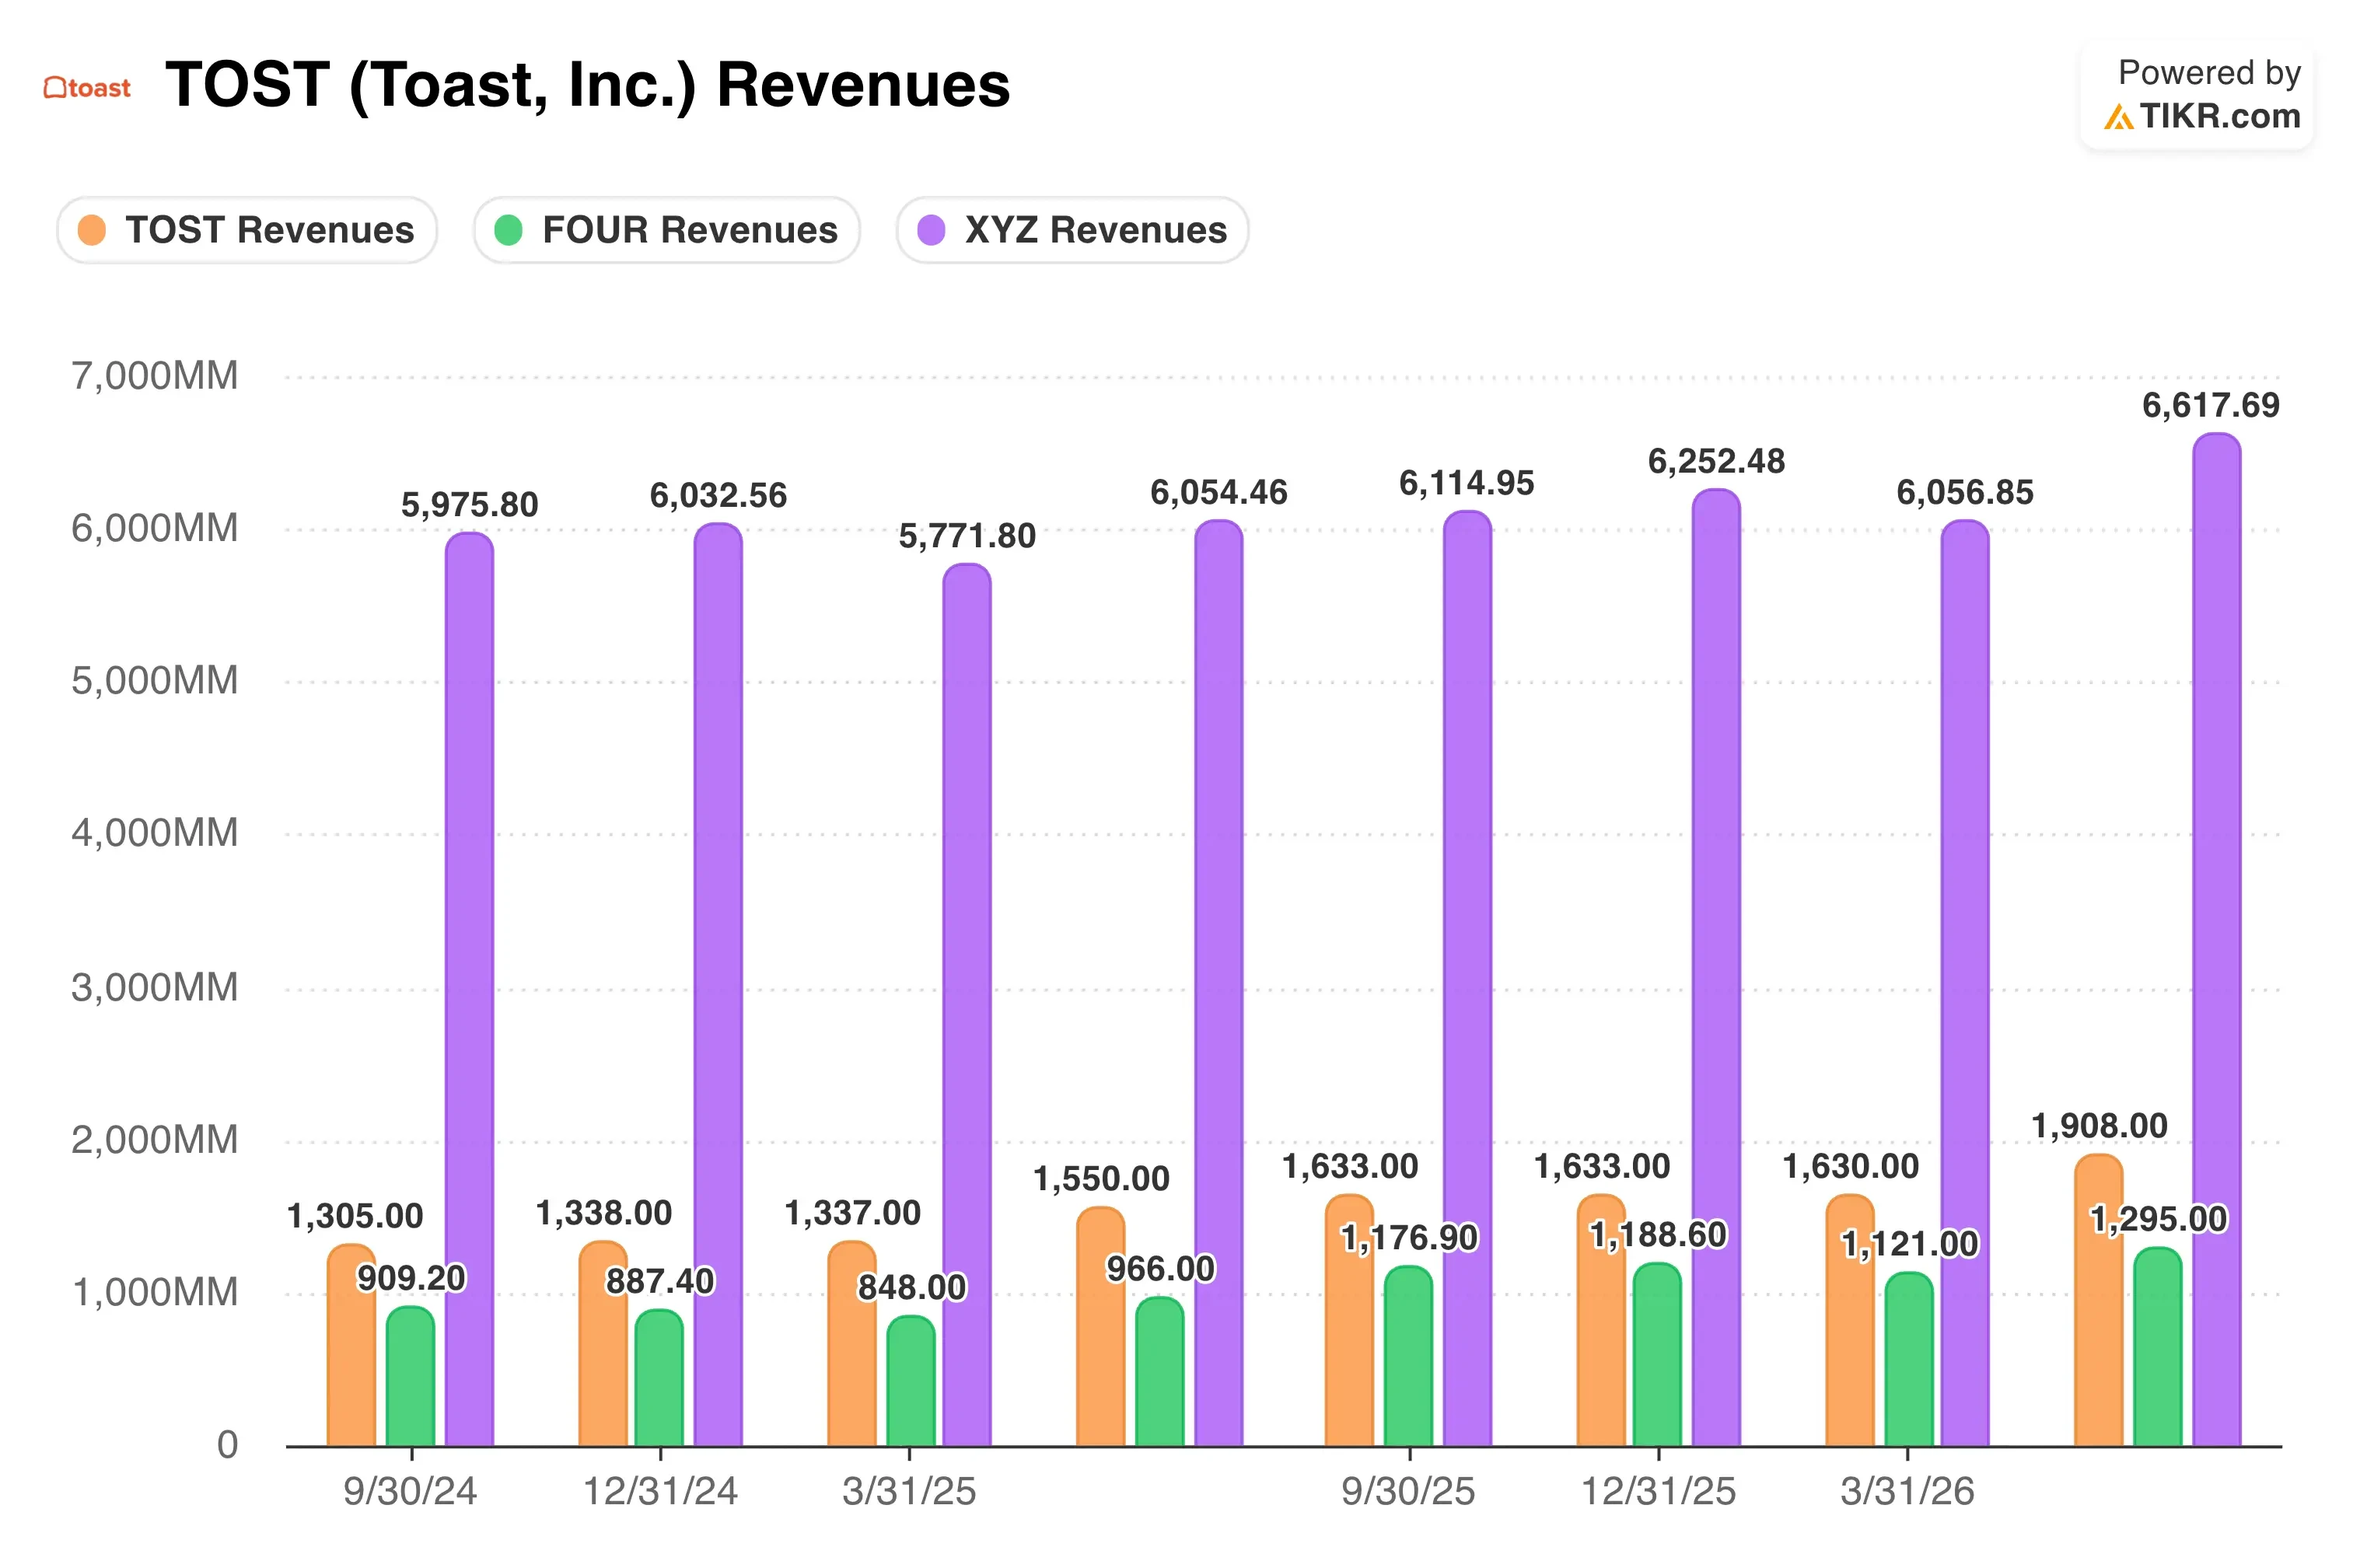The height and width of the screenshot is (1568, 2353).
Task: Click the data label '5,771.80'
Action: coord(967,536)
